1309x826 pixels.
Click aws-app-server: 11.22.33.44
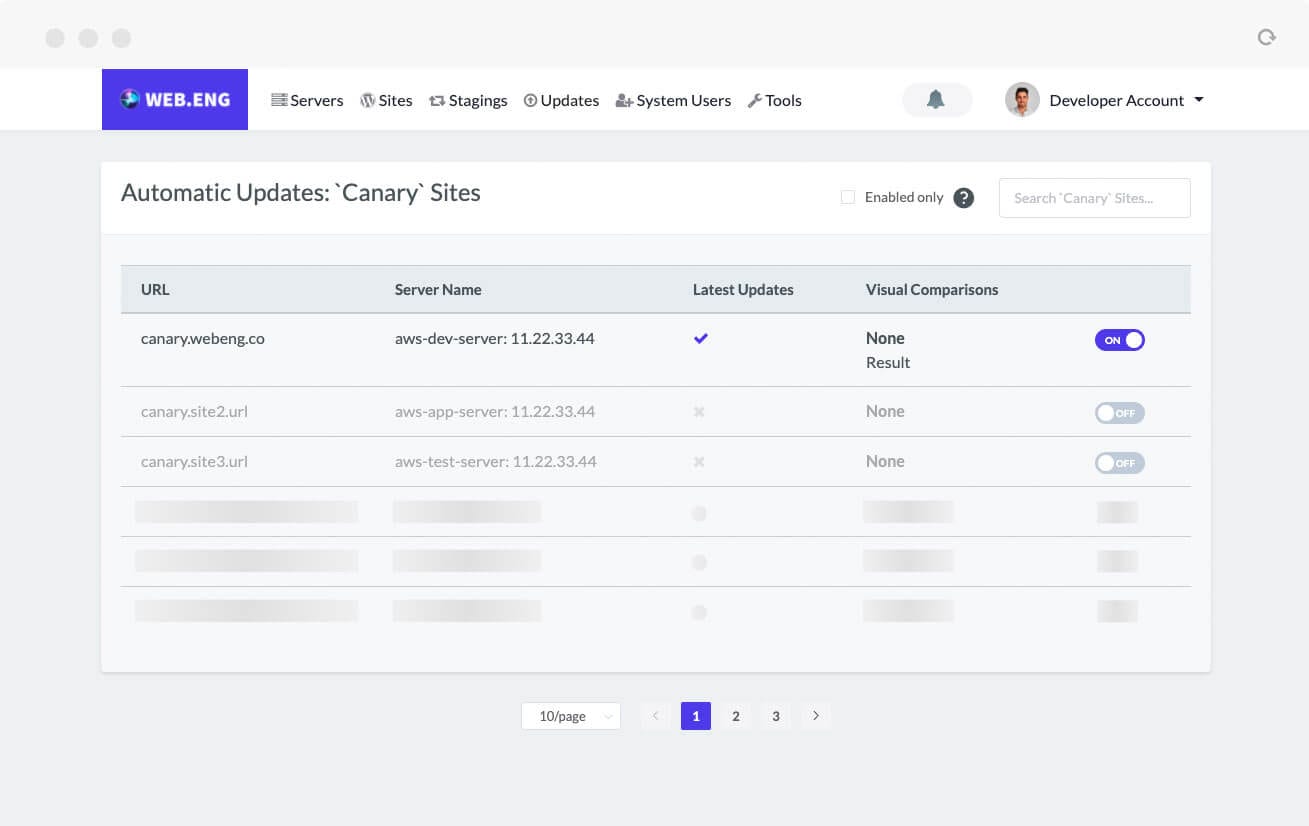pos(495,412)
